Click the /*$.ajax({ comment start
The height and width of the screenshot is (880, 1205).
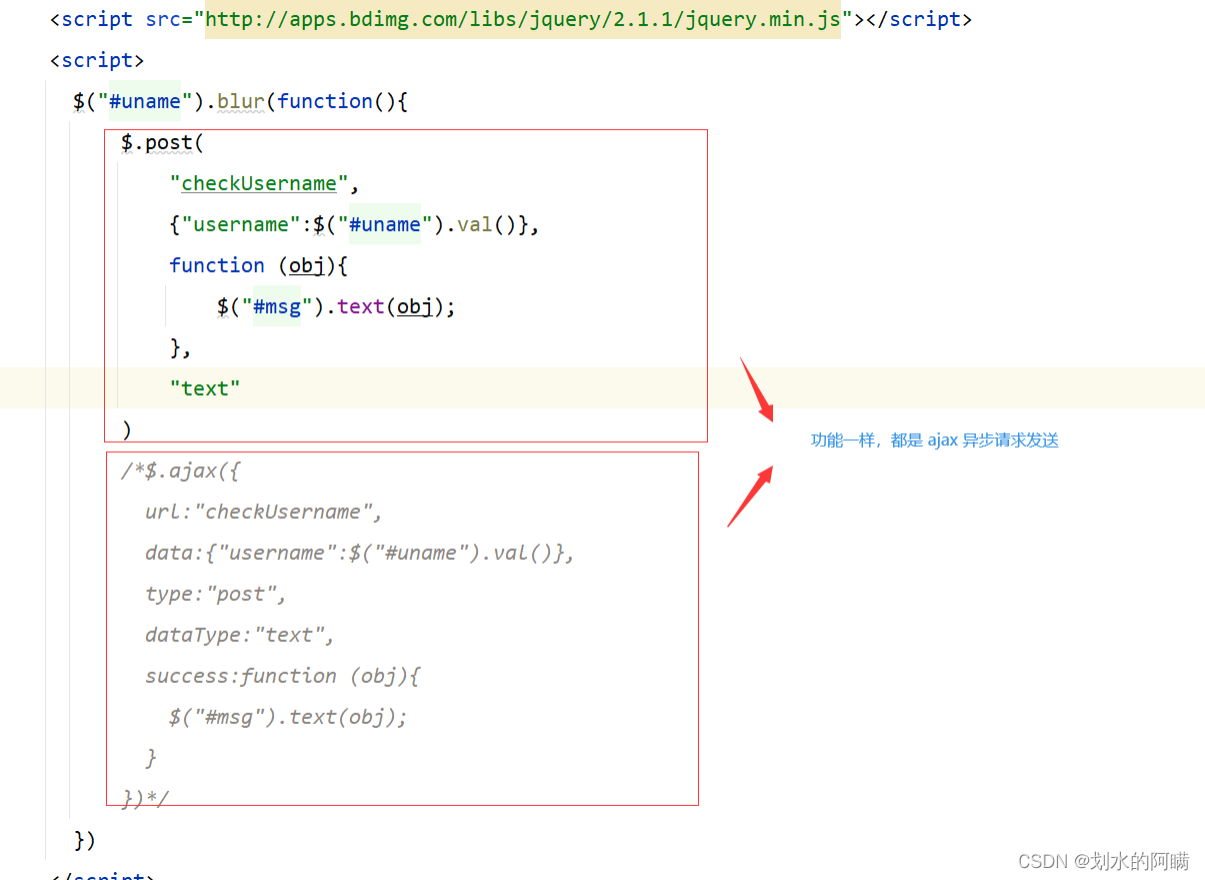pyautogui.click(x=181, y=470)
